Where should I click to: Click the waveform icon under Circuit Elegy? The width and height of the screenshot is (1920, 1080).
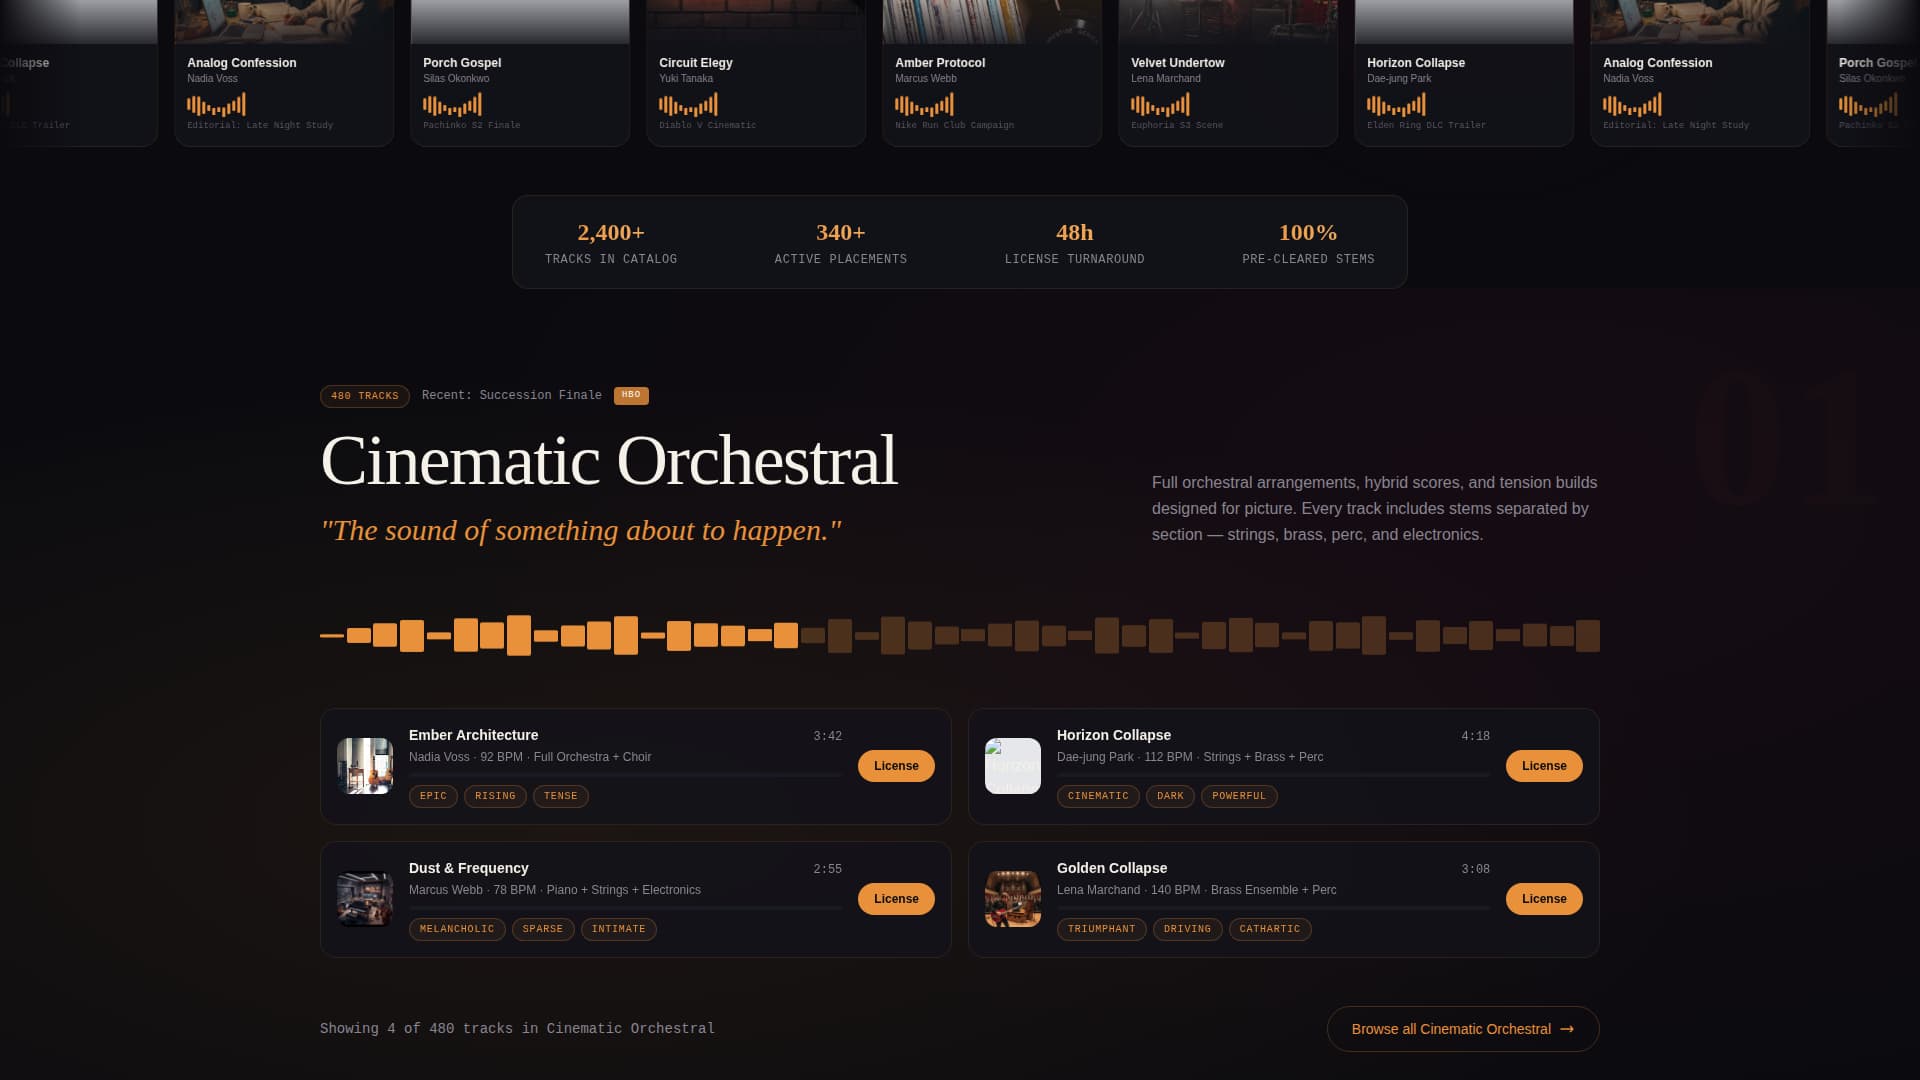pos(686,103)
